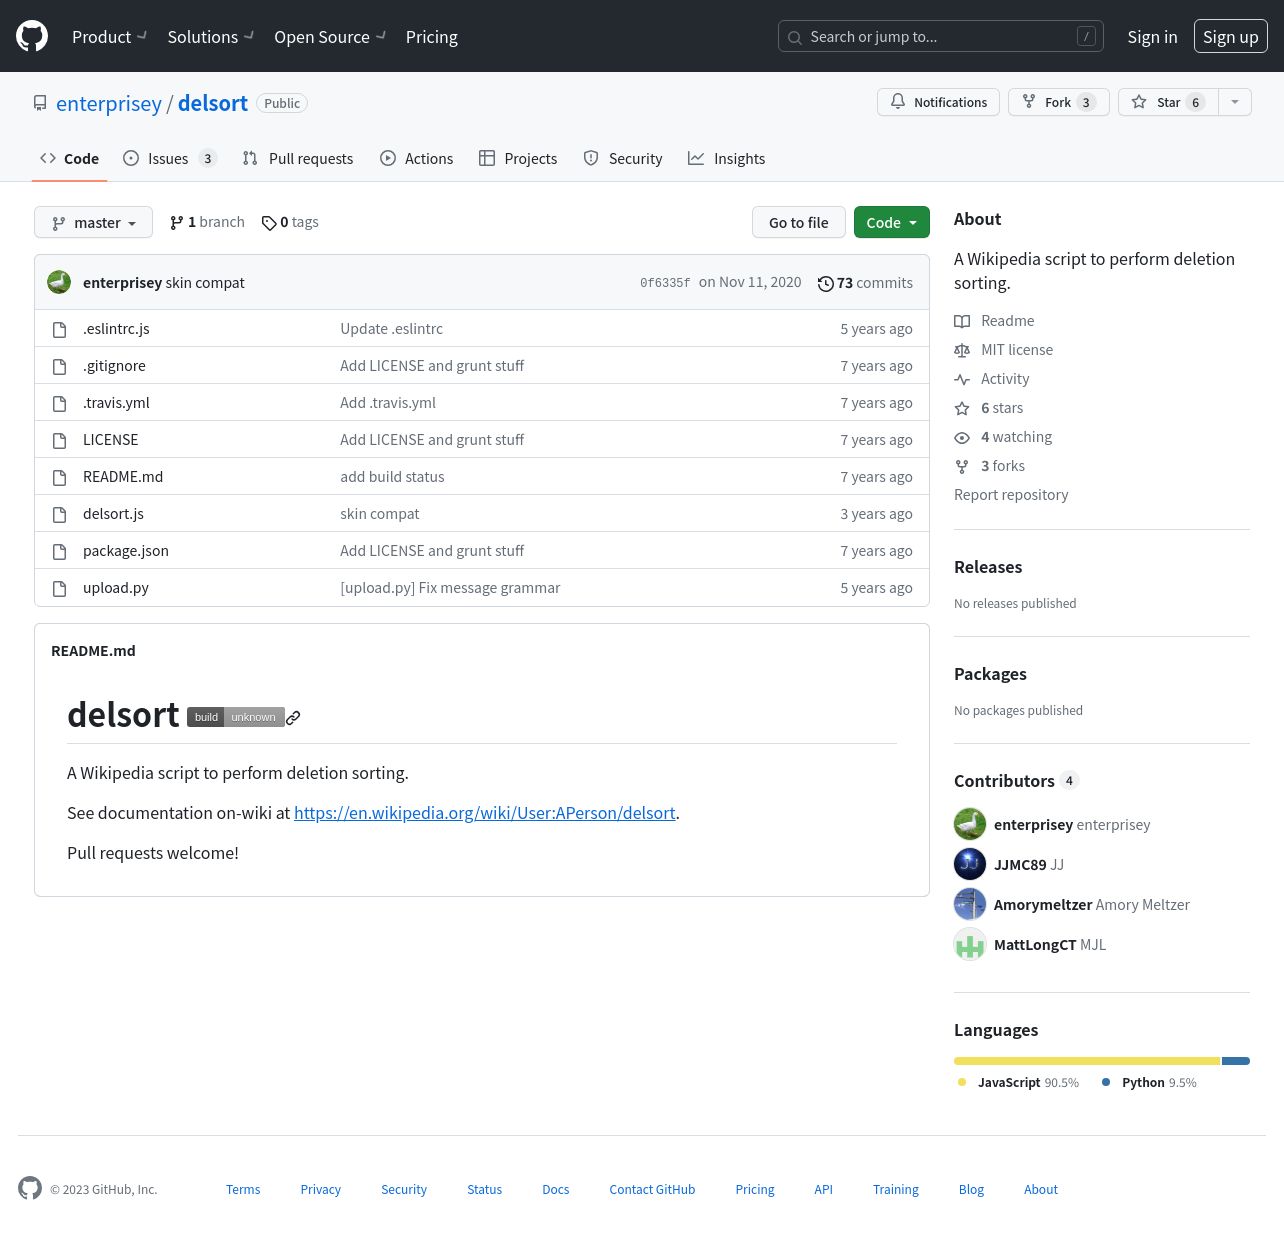
Task: Click file icon next to .travis.yml
Action: tap(59, 403)
